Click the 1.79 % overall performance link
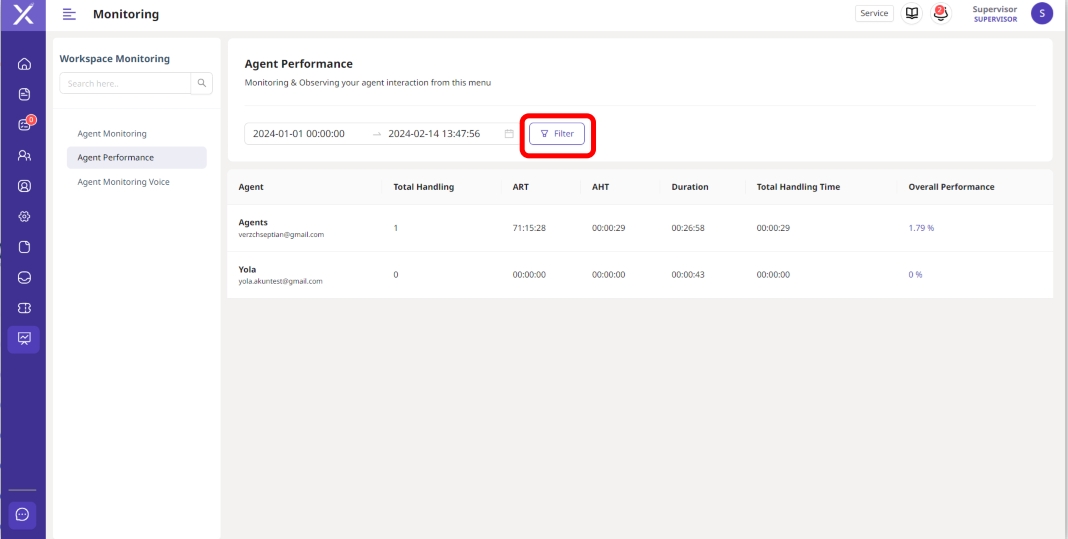 pyautogui.click(x=921, y=228)
